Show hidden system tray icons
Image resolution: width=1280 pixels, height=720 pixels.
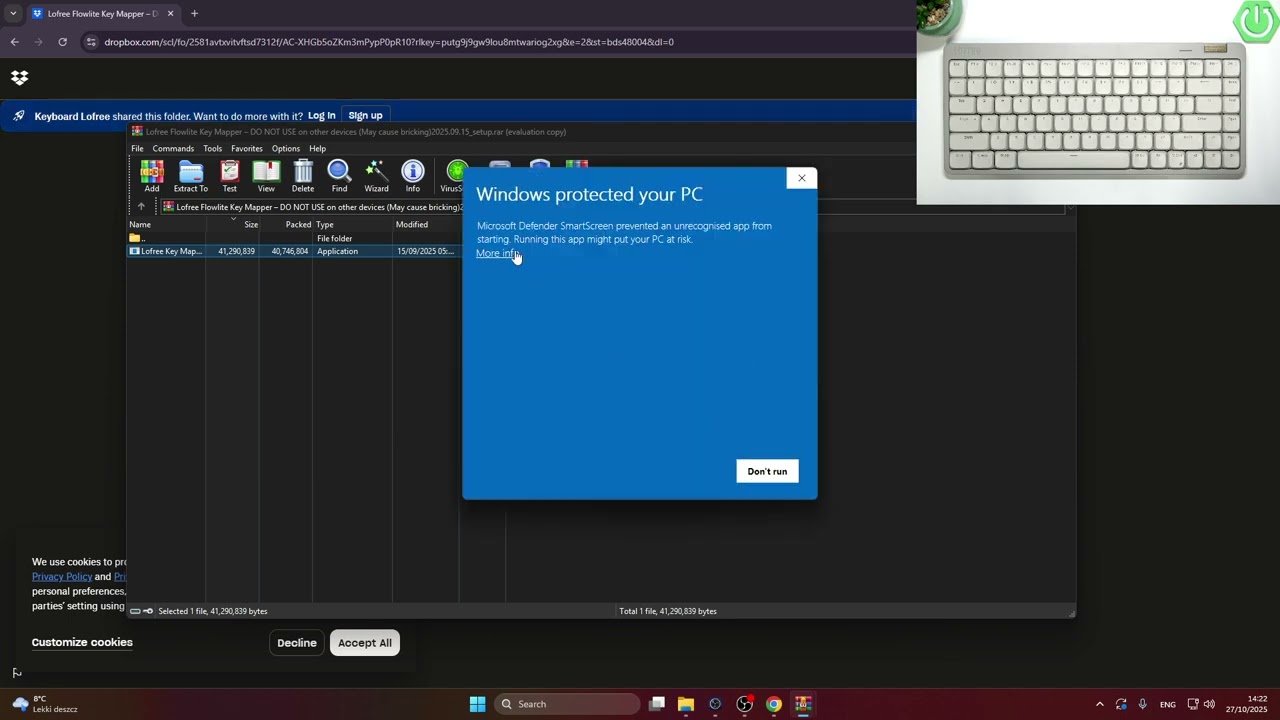(x=1099, y=704)
